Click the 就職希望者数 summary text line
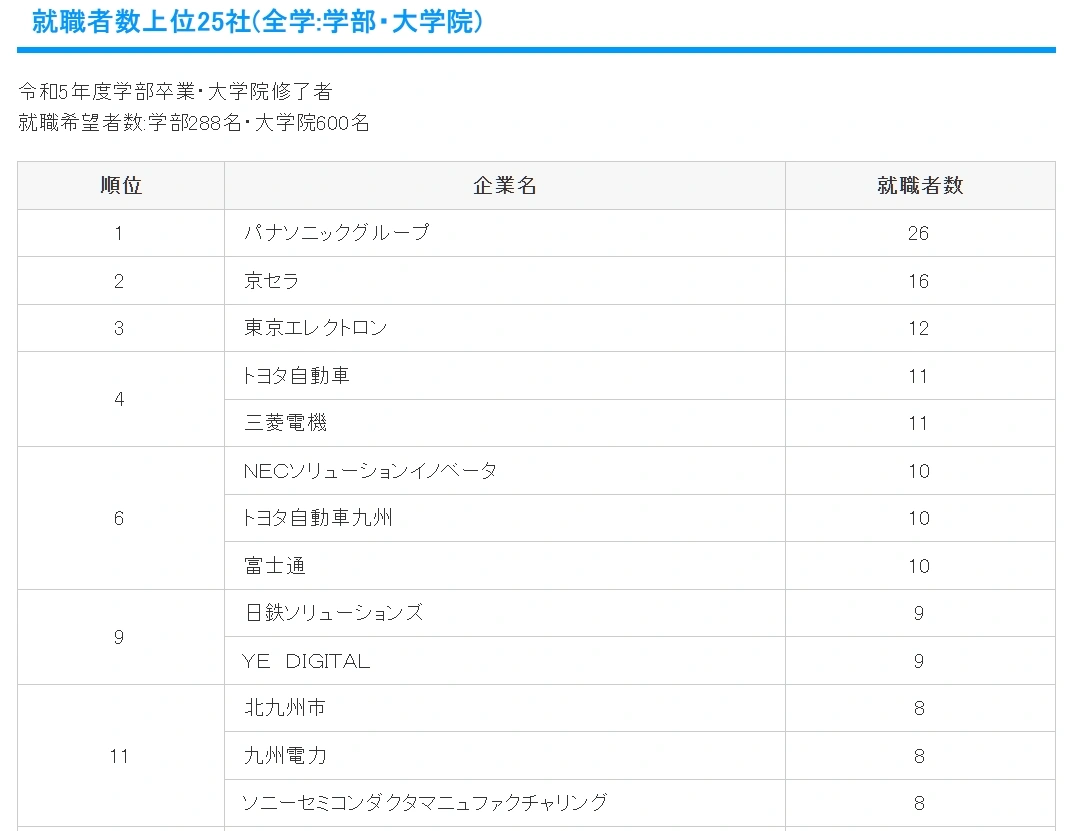1072x831 pixels. [194, 124]
